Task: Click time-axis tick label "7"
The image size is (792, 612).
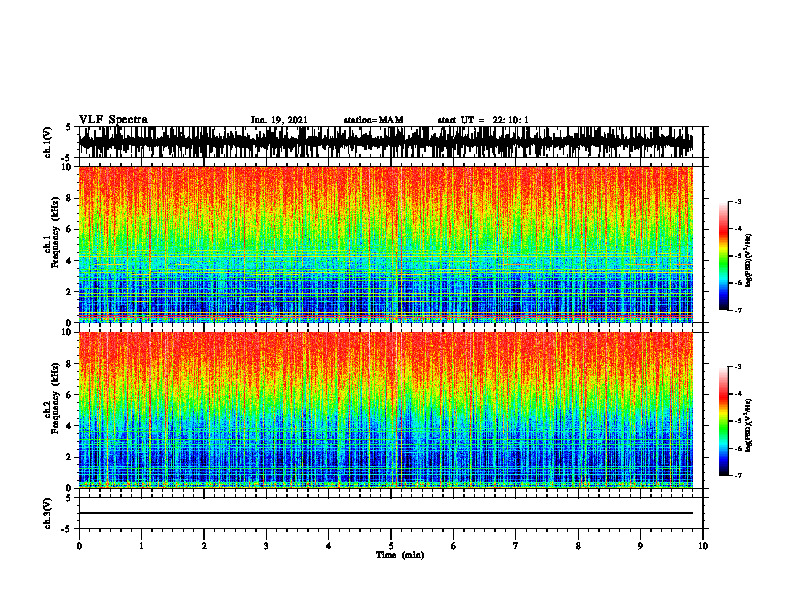Action: (x=516, y=546)
